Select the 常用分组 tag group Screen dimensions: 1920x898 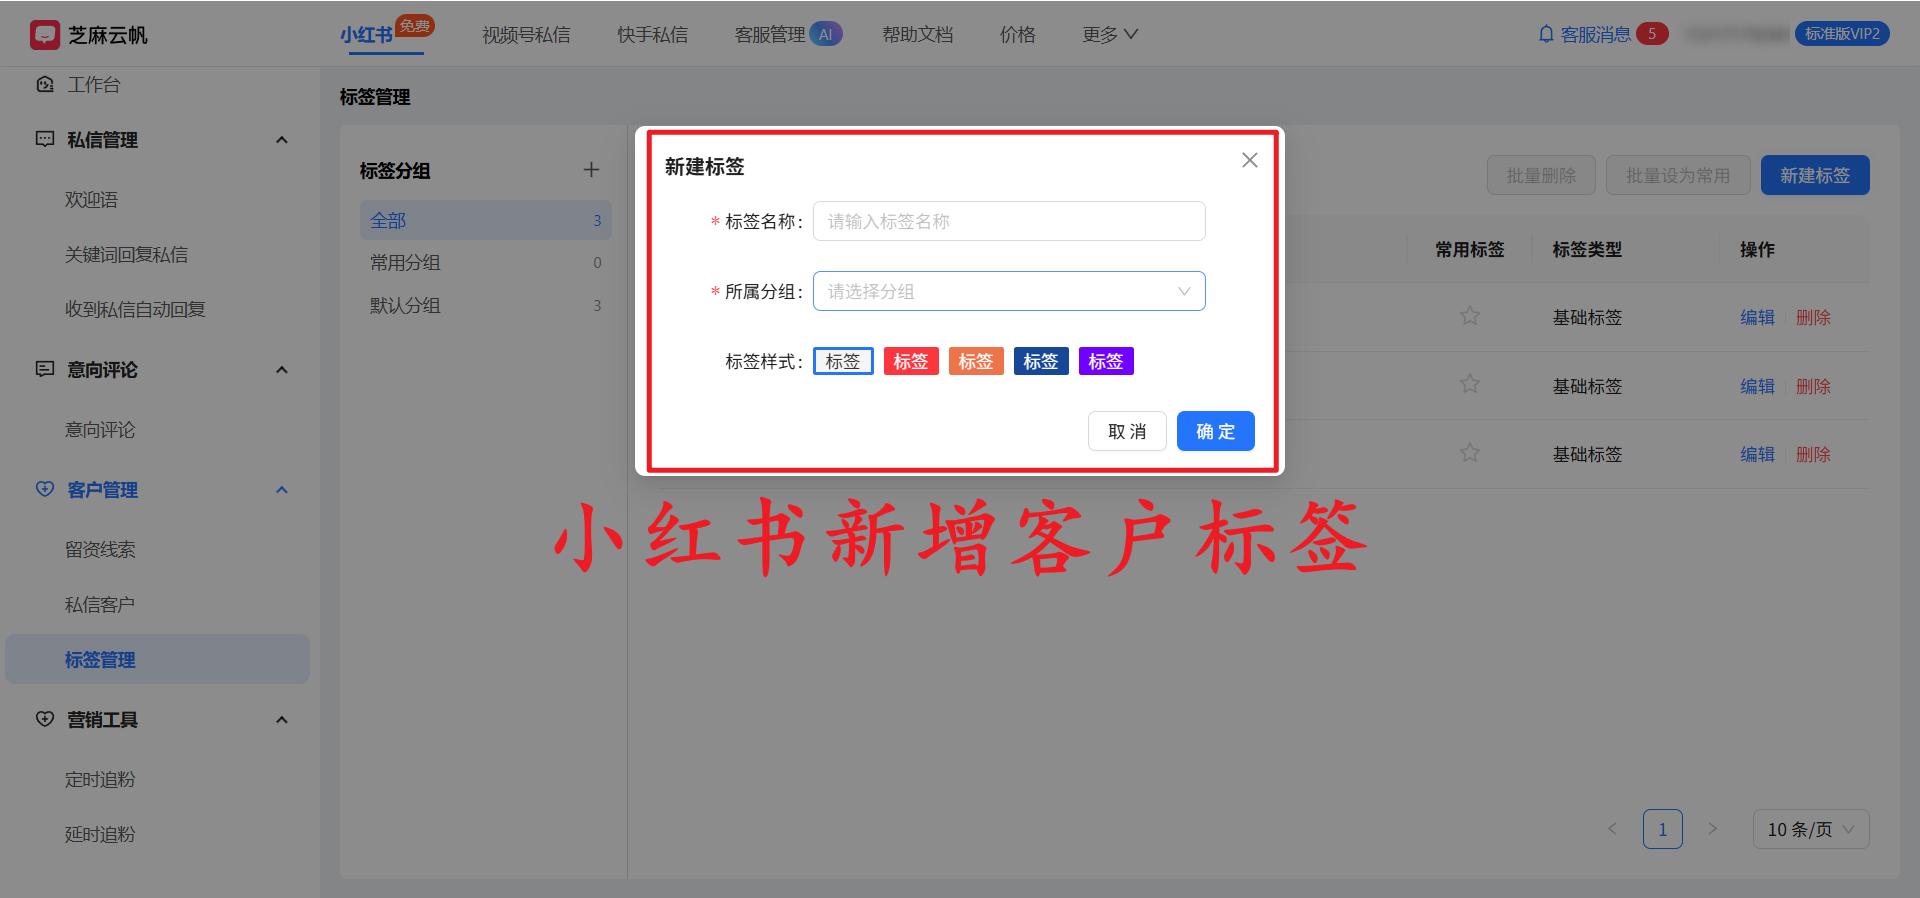pyautogui.click(x=485, y=262)
